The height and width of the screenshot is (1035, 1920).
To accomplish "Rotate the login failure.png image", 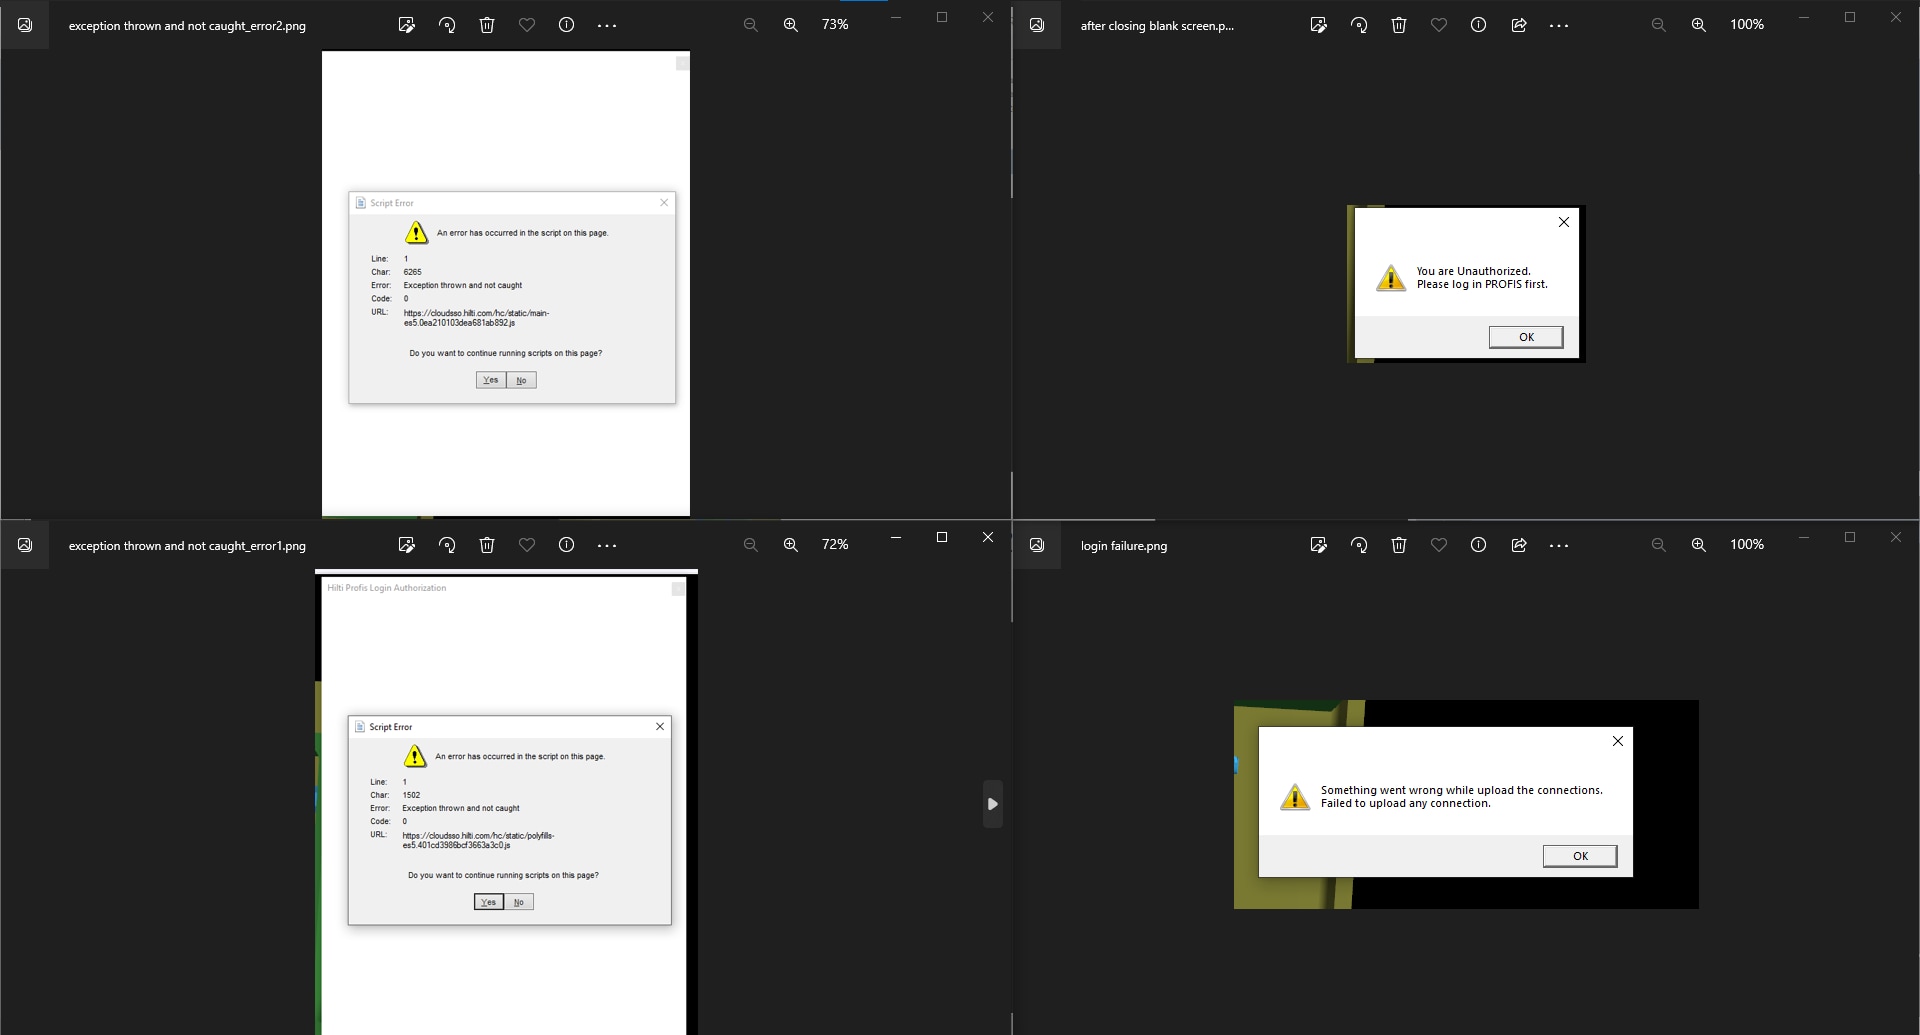I will 1358,545.
